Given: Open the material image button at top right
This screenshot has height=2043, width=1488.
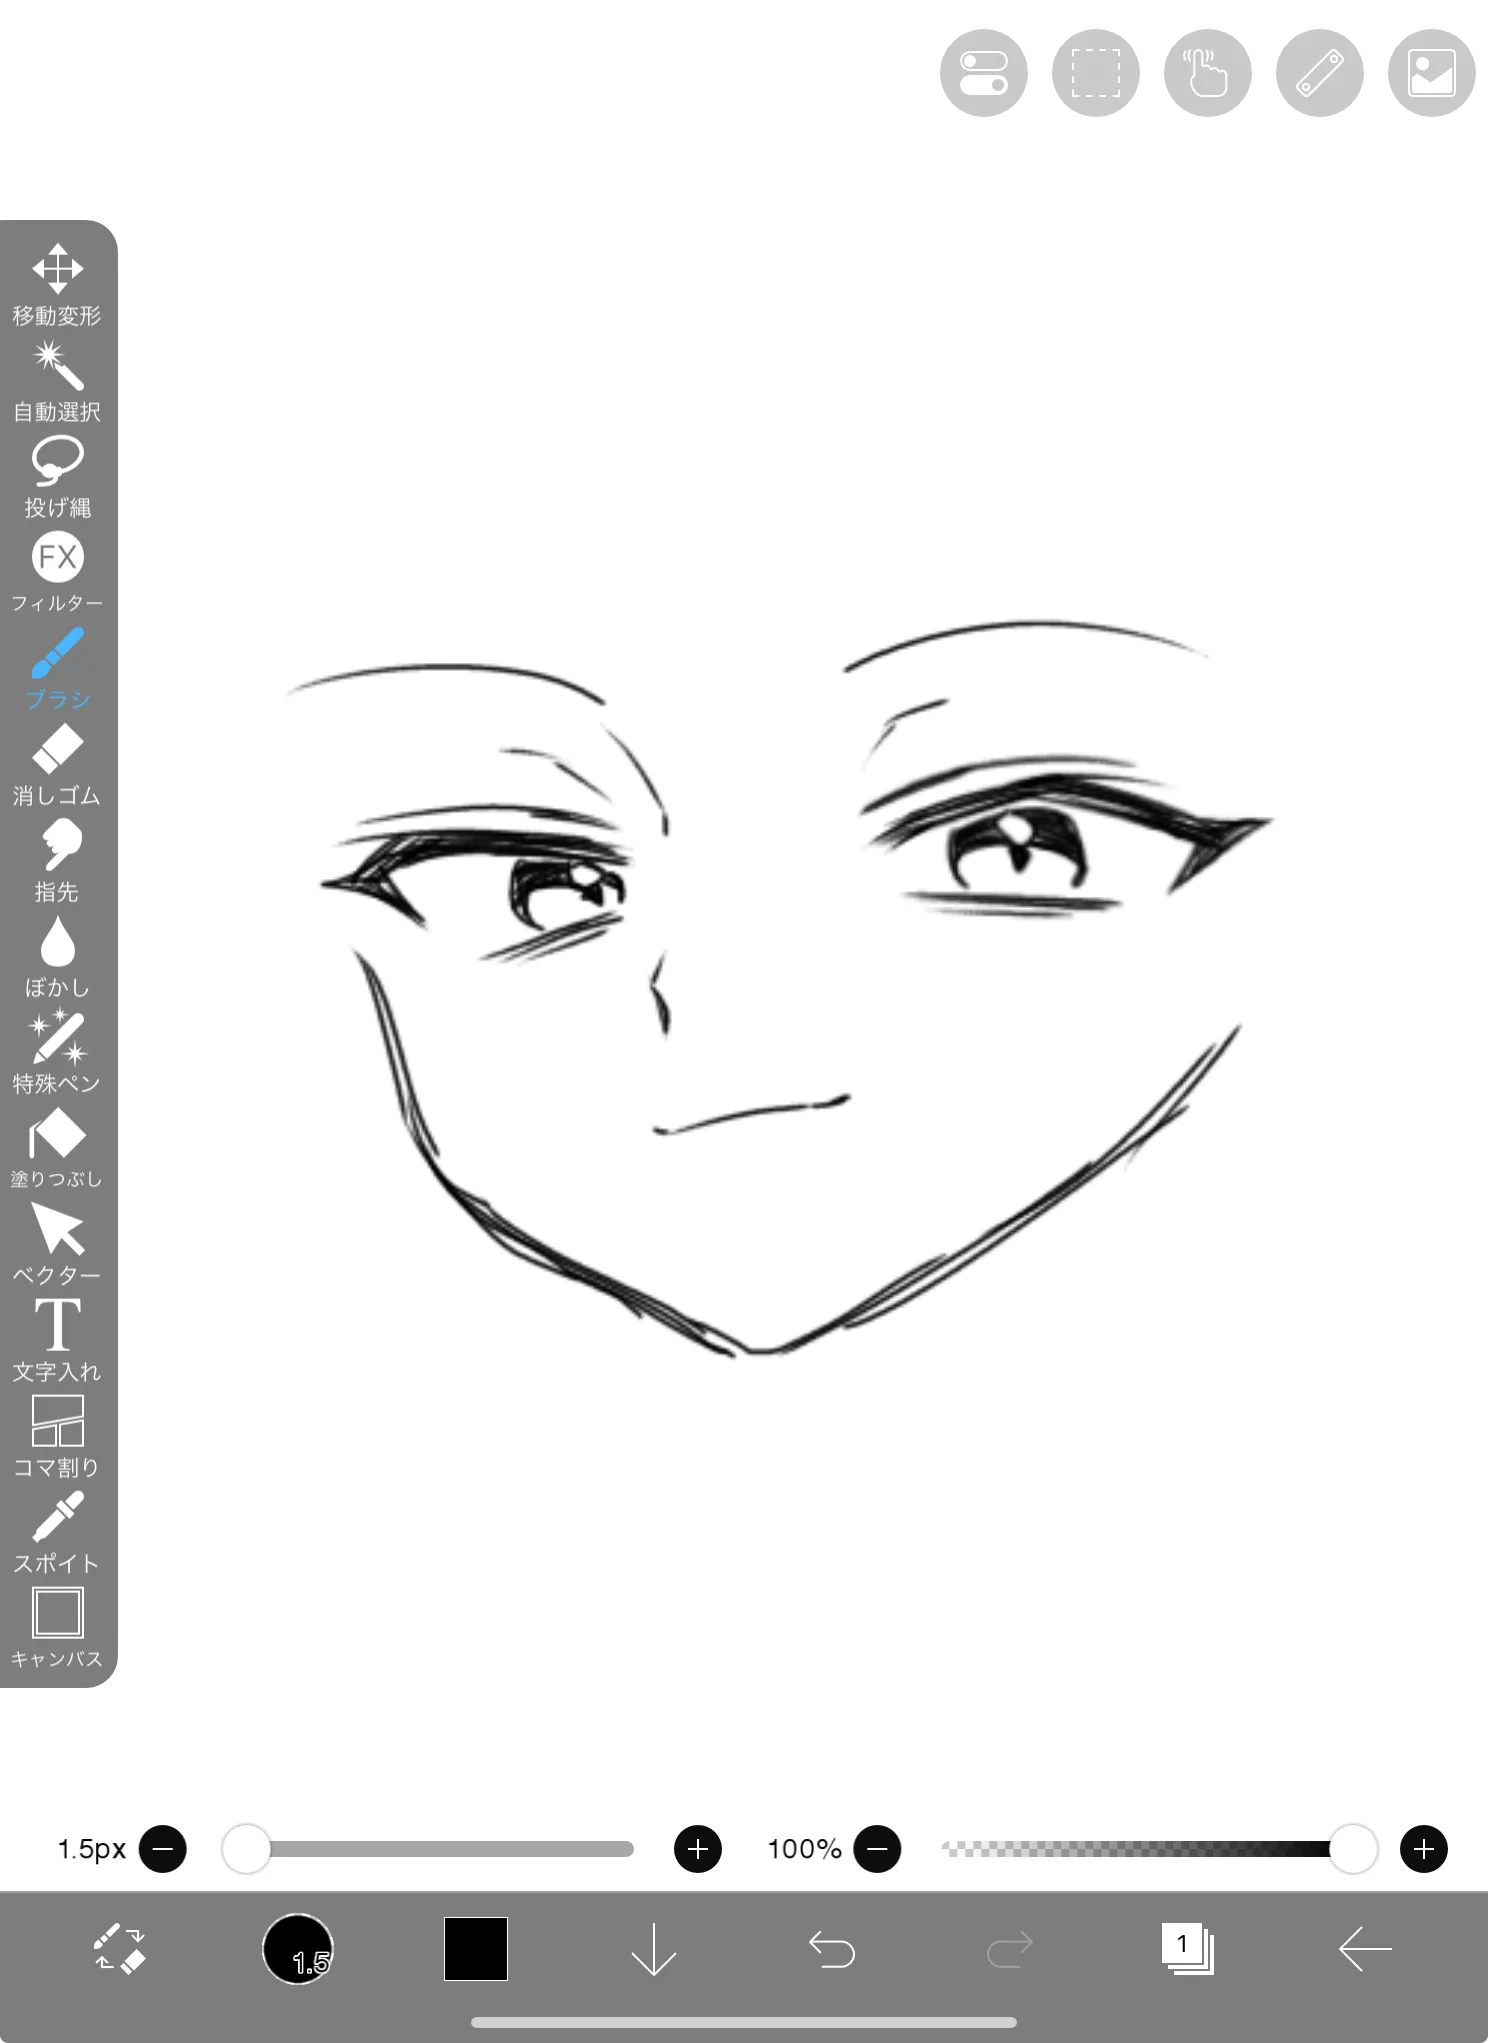Looking at the screenshot, I should click(x=1432, y=73).
